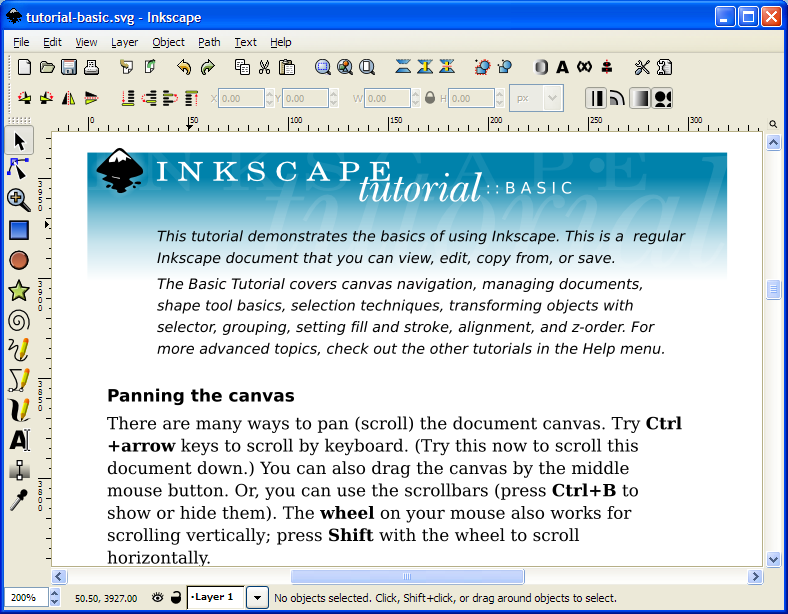Choose the Rectangle tool

(18, 230)
